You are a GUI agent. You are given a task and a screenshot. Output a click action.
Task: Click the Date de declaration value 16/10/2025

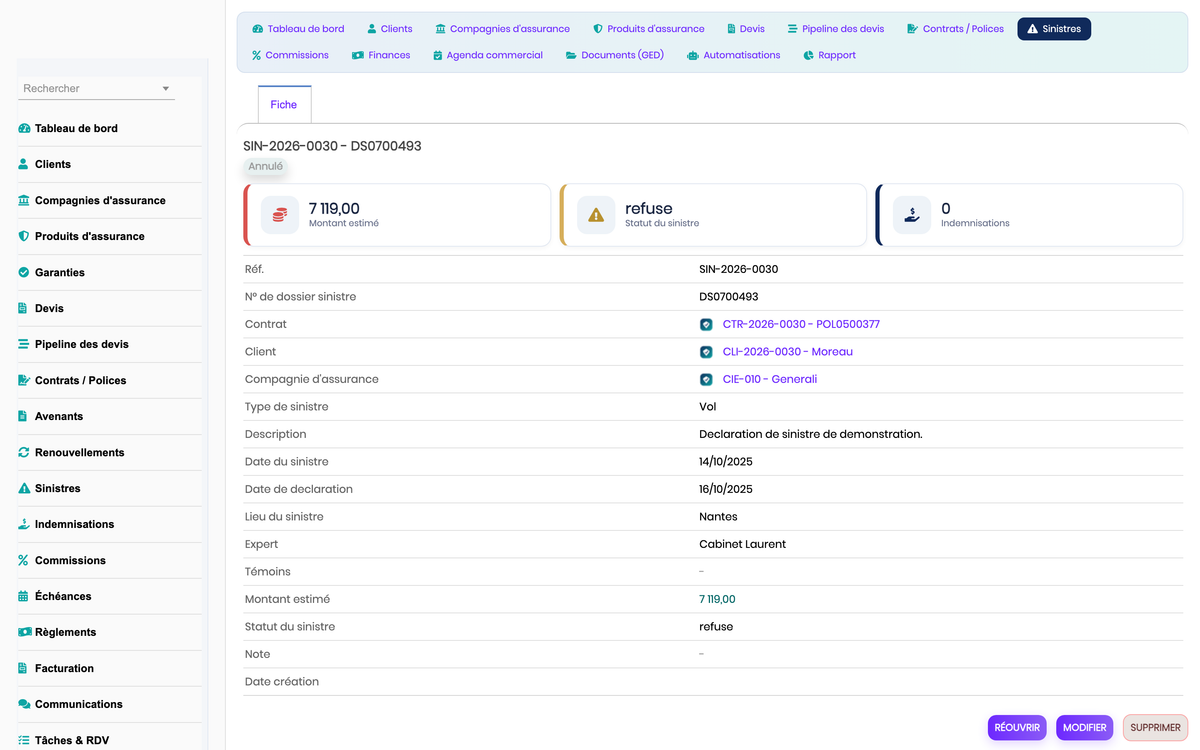[x=726, y=489]
